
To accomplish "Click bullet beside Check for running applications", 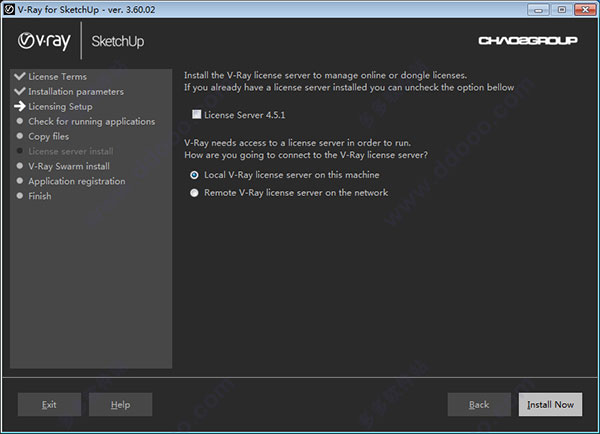I will tap(20, 121).
